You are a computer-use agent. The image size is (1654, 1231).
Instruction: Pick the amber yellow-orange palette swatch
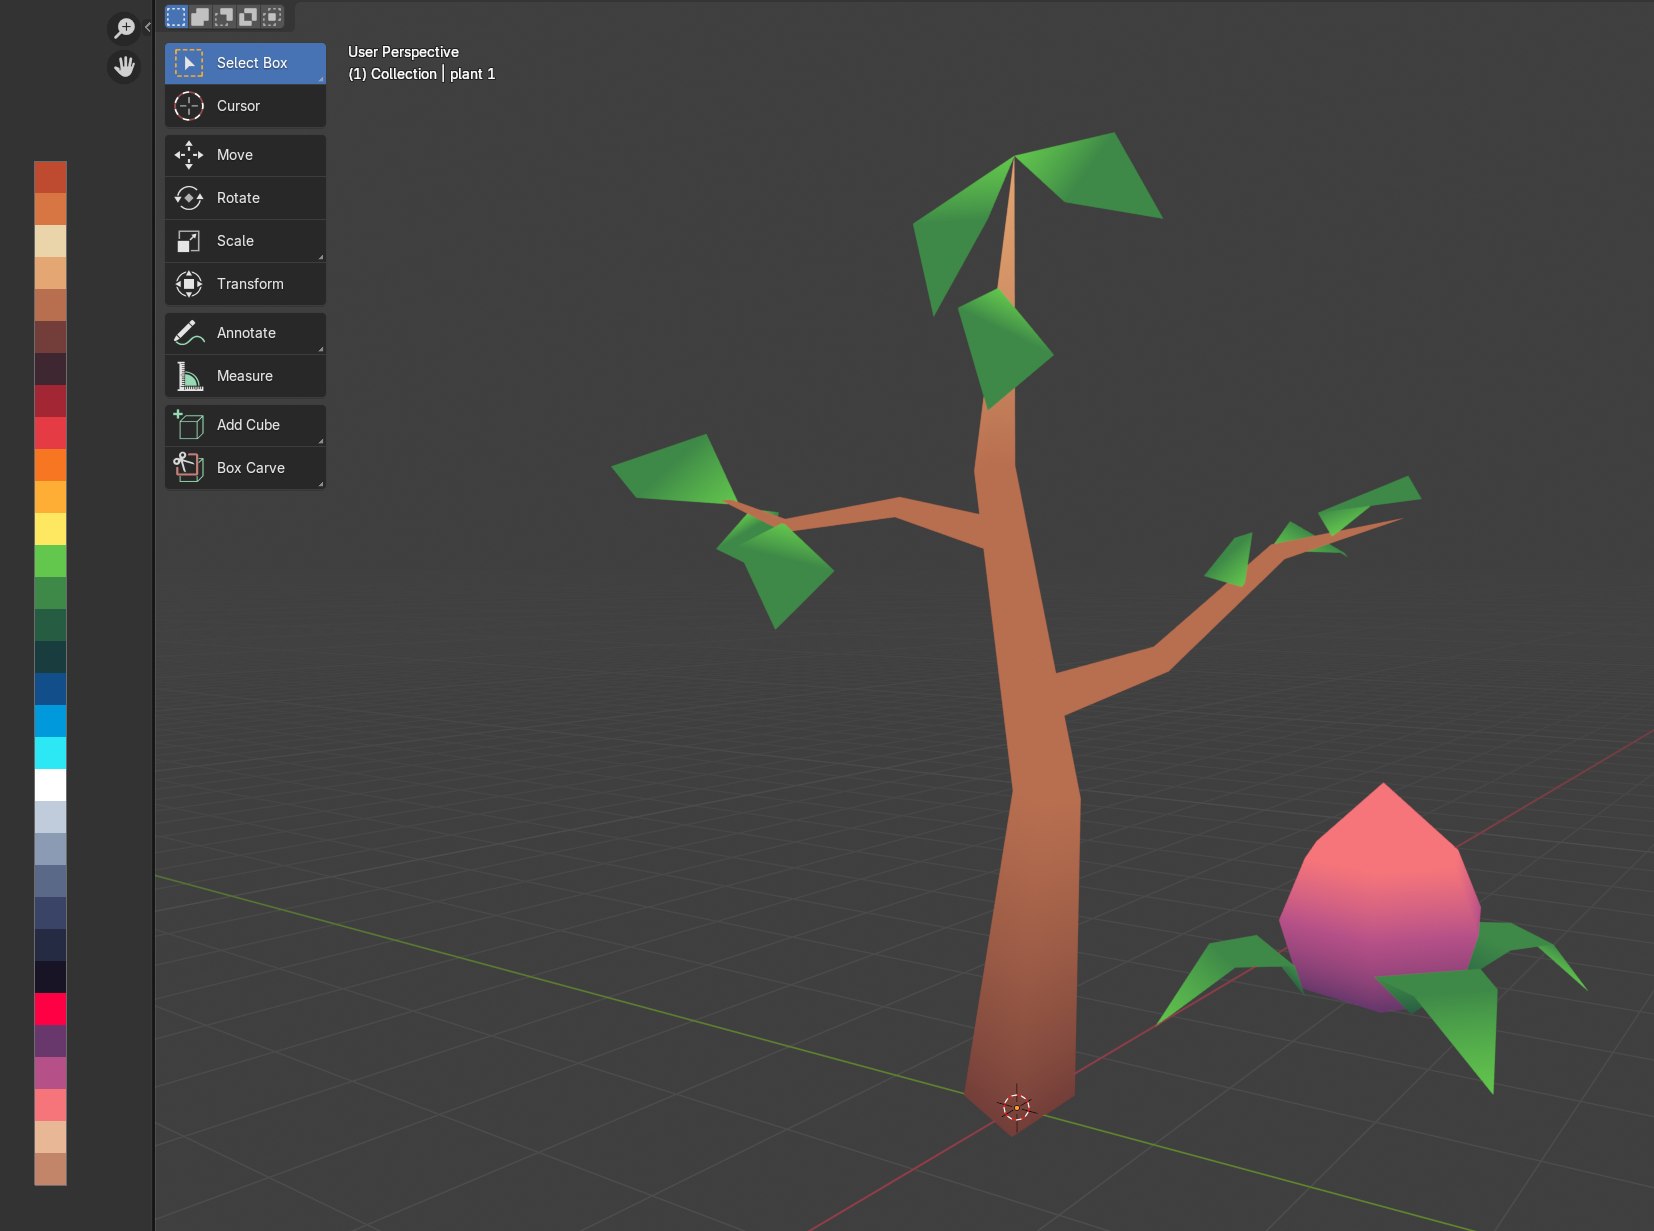pyautogui.click(x=51, y=497)
